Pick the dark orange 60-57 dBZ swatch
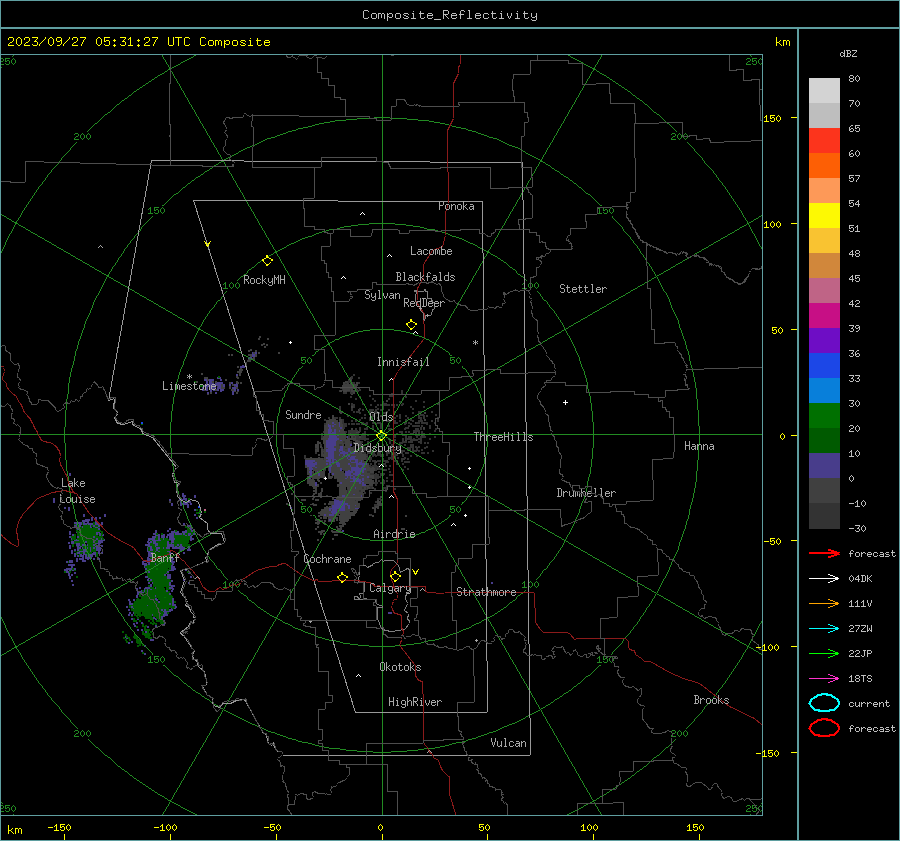 [x=824, y=166]
